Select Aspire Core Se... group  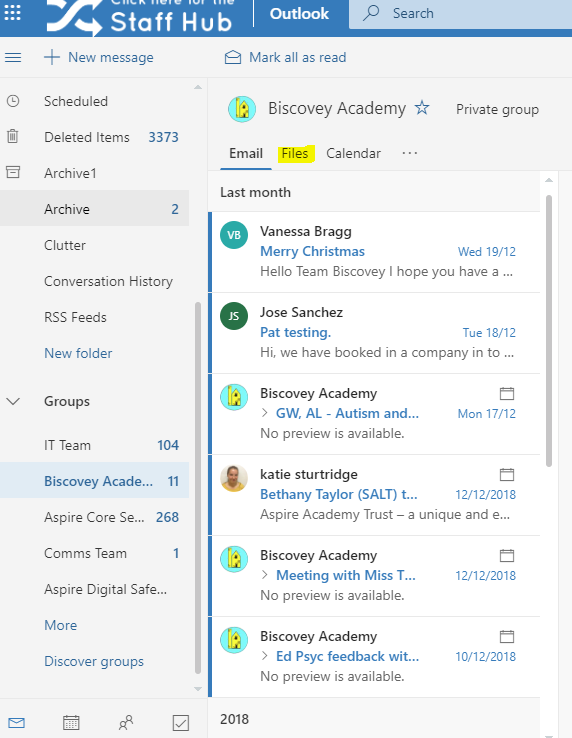coord(94,517)
